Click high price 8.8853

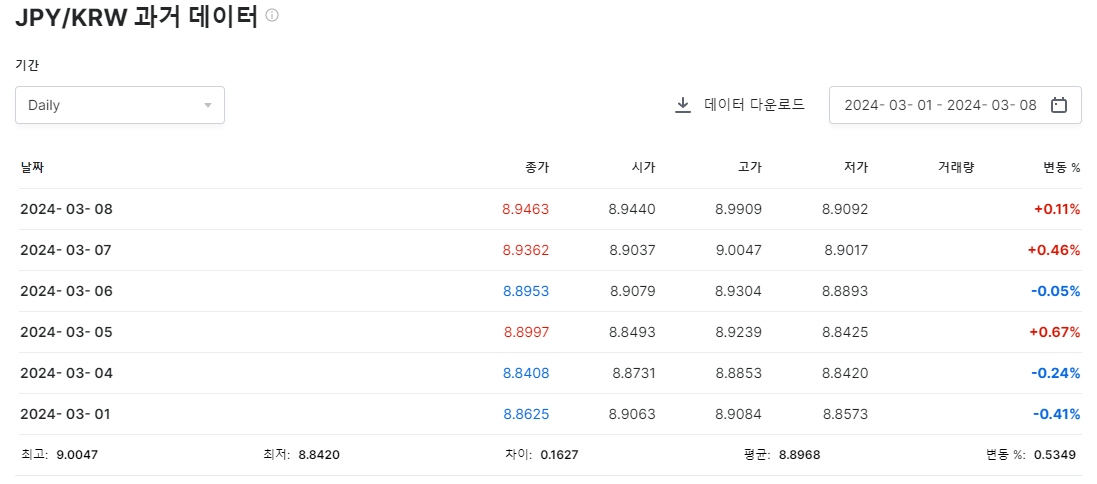pyautogui.click(x=739, y=373)
